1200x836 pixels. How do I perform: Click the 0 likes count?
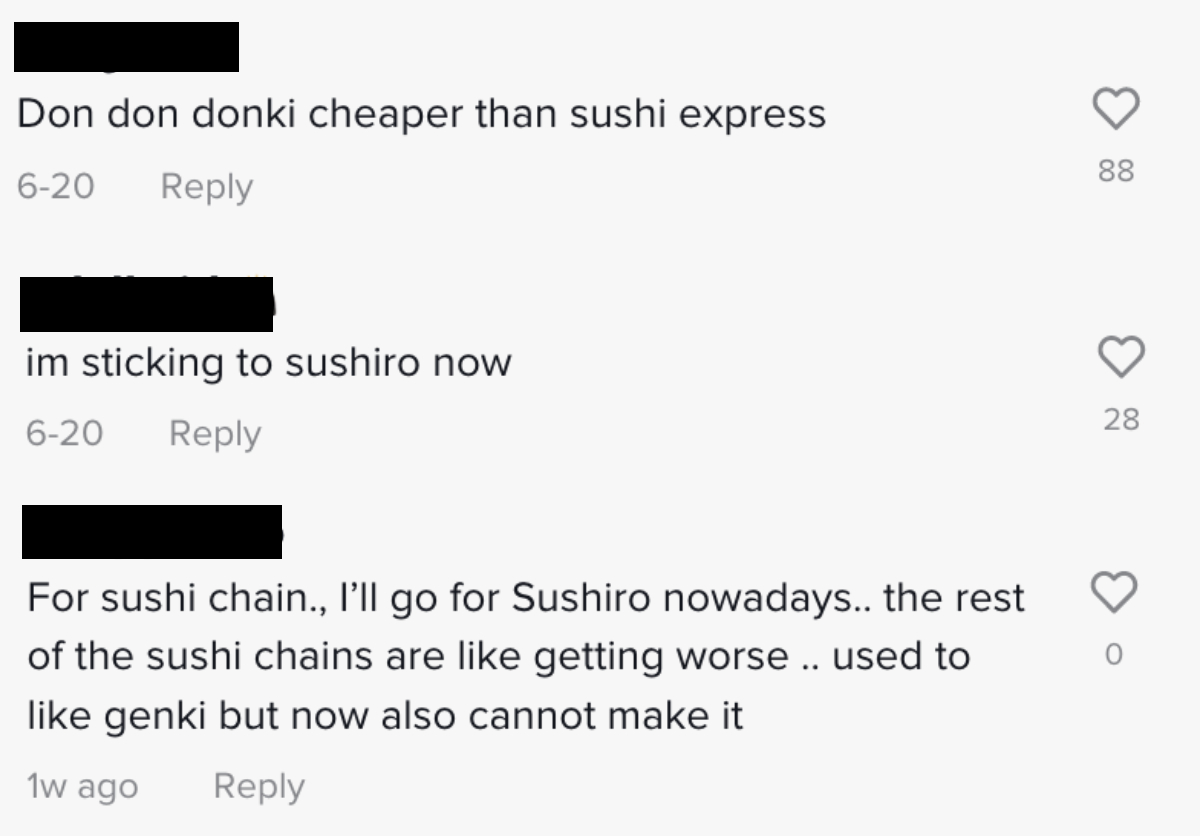(1114, 655)
